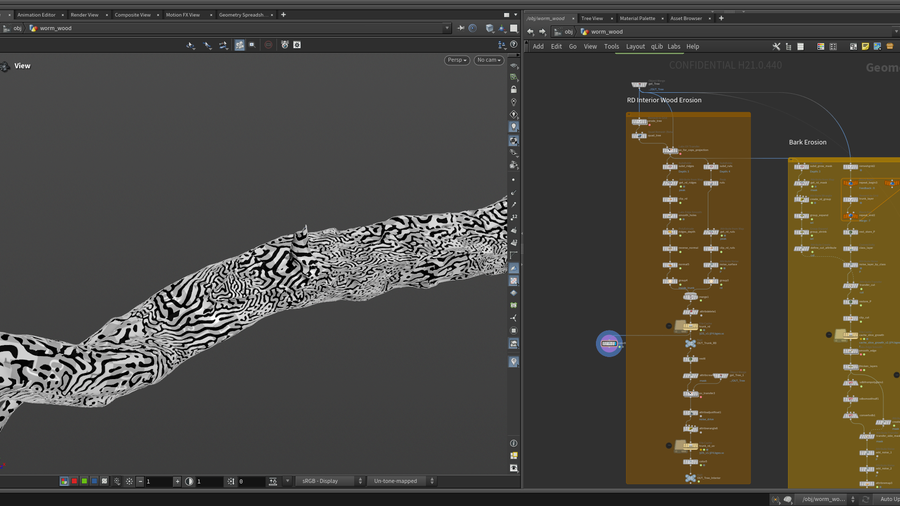The image size is (900, 506).
Task: Click the red channel square in viewport footer
Action: tap(74, 481)
